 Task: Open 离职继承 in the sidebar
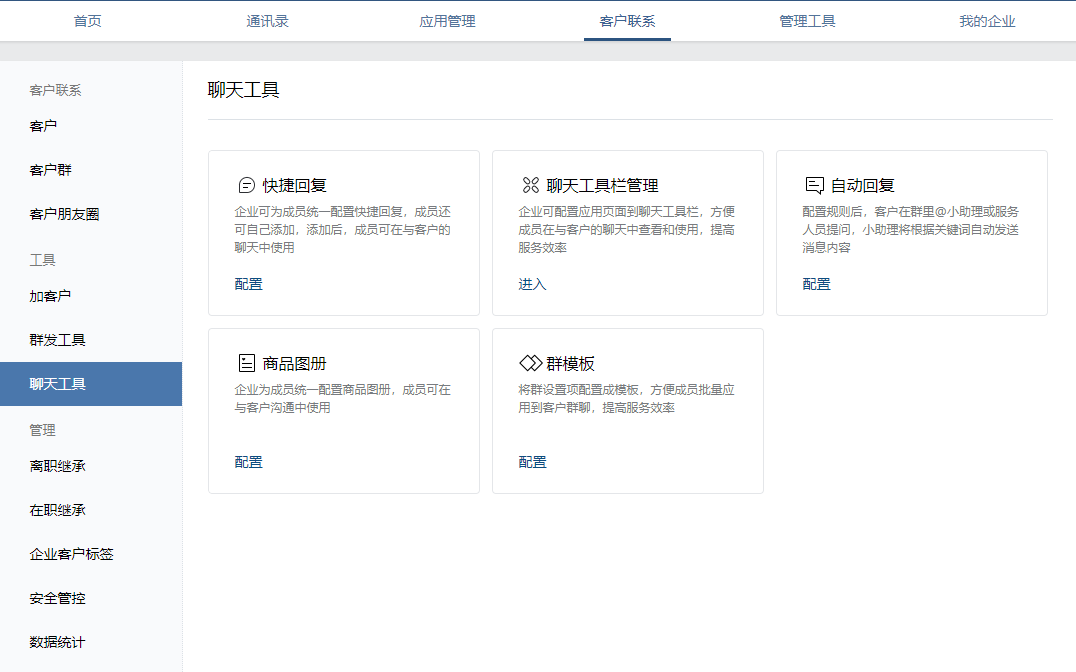58,466
